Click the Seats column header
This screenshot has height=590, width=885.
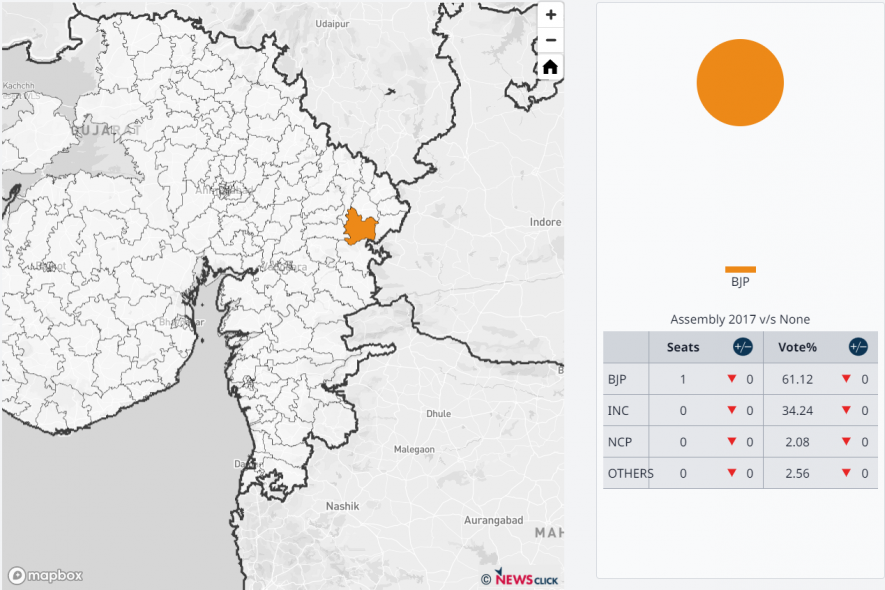click(x=683, y=347)
